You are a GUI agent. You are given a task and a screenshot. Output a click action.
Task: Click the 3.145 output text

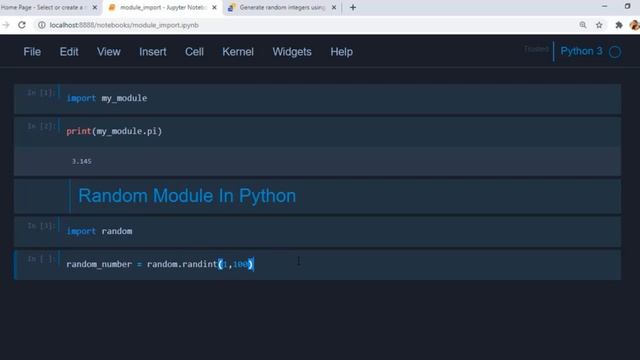tap(82, 161)
